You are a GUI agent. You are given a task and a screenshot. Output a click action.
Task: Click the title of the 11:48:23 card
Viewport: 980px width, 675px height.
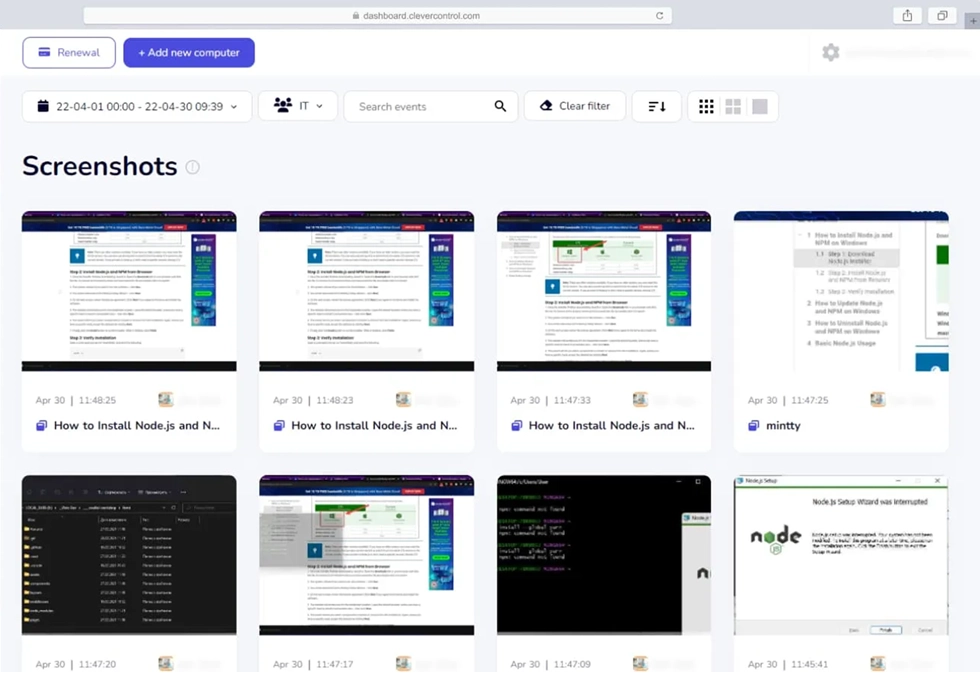pos(374,426)
